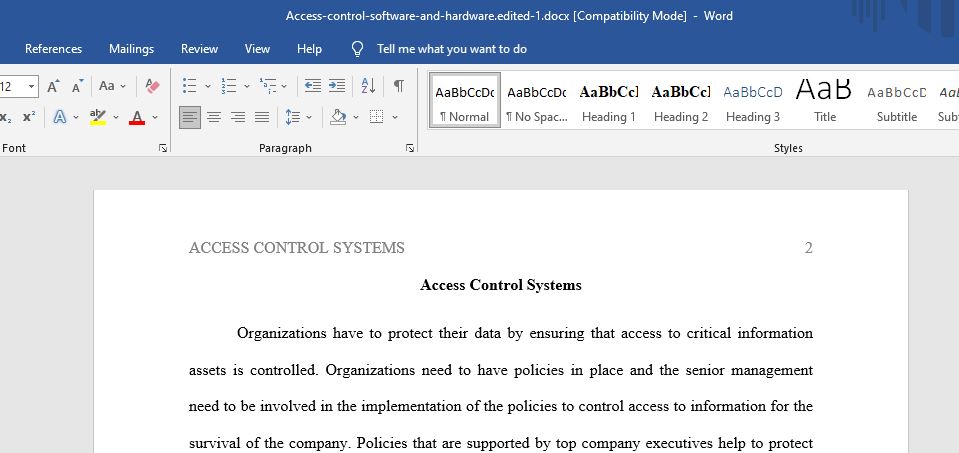Screen dimensions: 959x453
Task: Open Text Effects dropdown arrow
Action: coord(76,117)
